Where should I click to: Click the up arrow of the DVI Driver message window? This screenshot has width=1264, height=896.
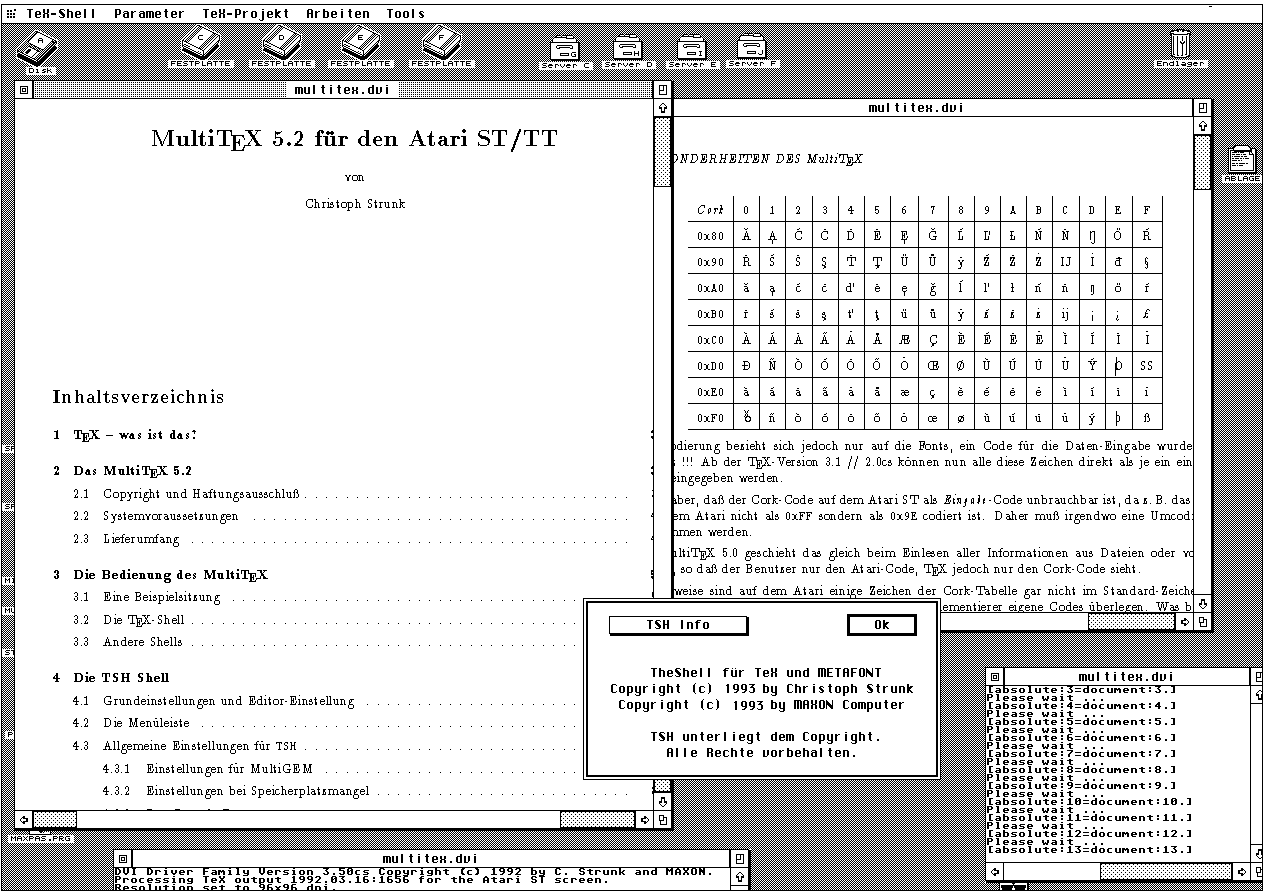(x=739, y=875)
